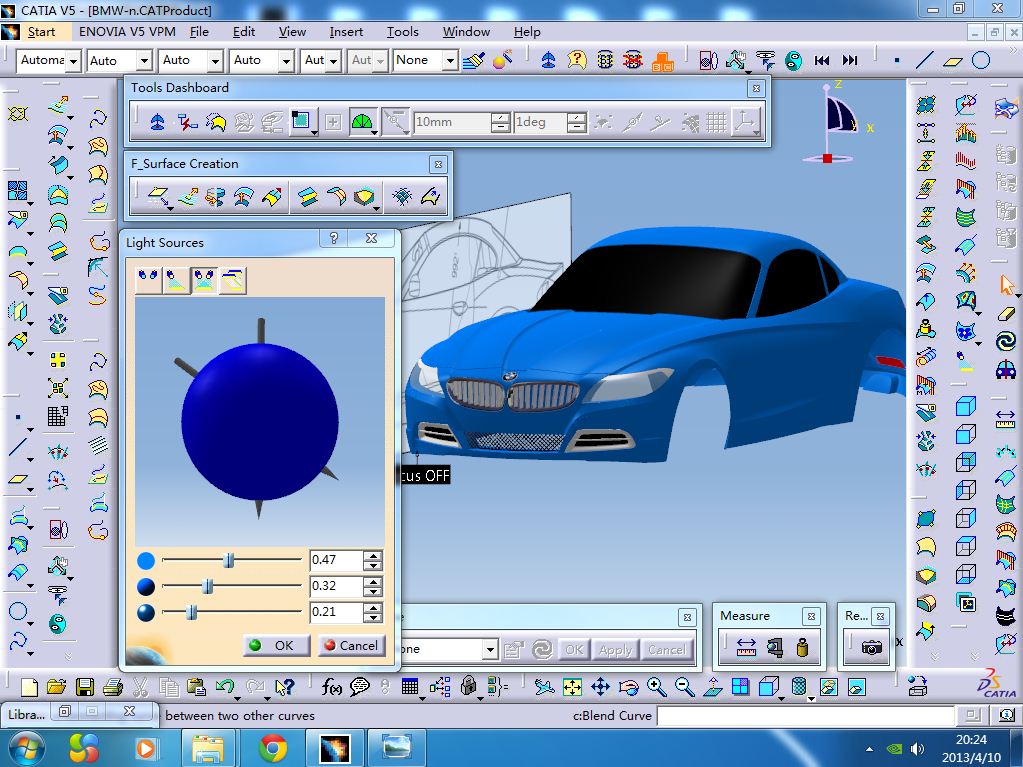Expand the dropdown ending in 'one' at bottom

[x=491, y=649]
